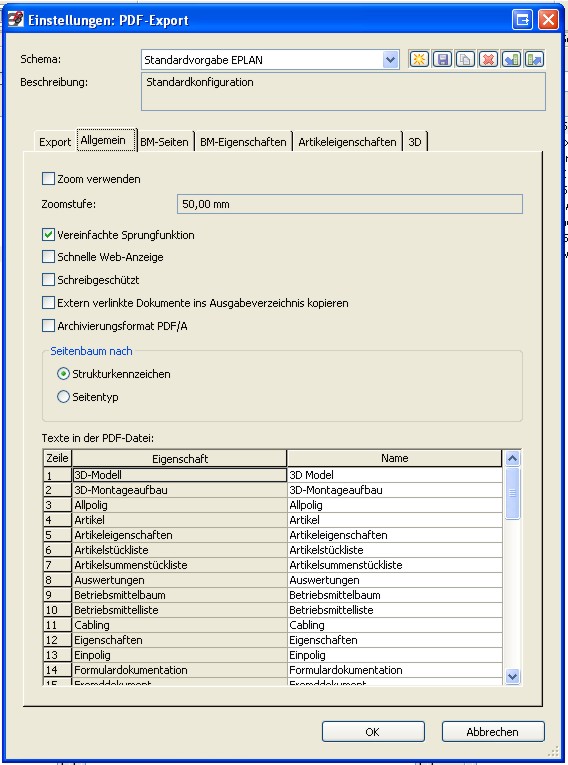Click the Import schema icon
This screenshot has width=568, height=765.
[511, 60]
